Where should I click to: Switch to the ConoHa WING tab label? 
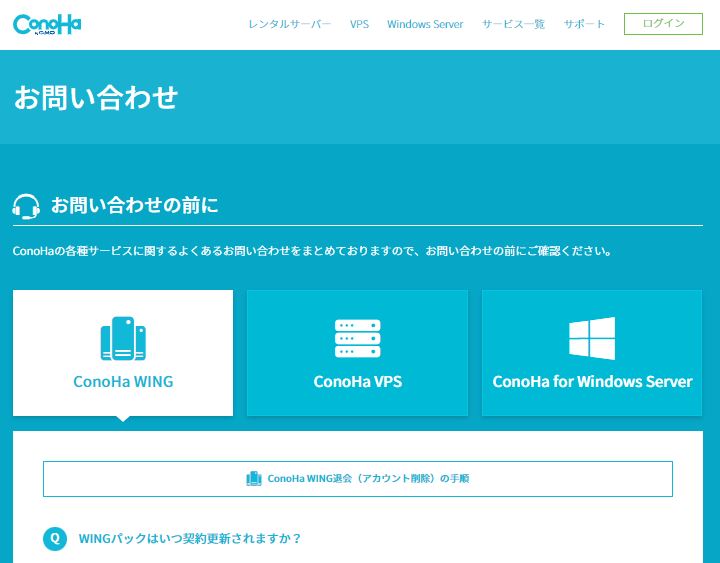click(123, 382)
